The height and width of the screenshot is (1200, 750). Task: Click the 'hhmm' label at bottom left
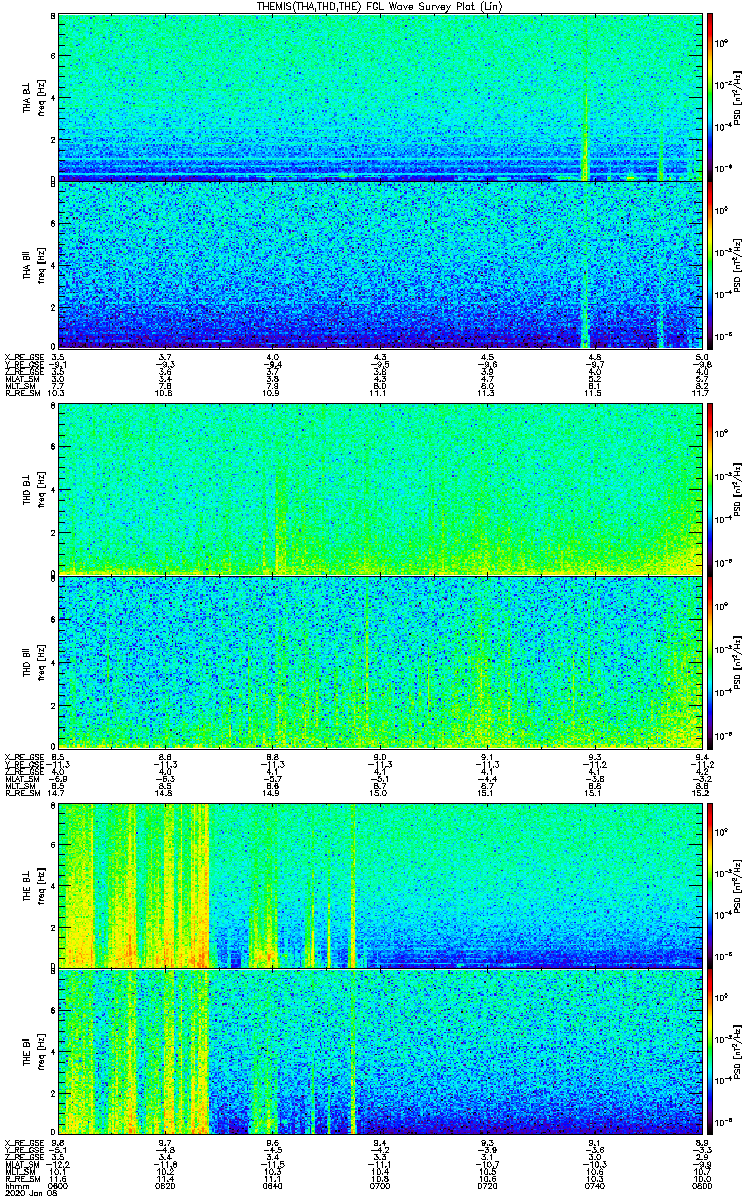point(15,1186)
